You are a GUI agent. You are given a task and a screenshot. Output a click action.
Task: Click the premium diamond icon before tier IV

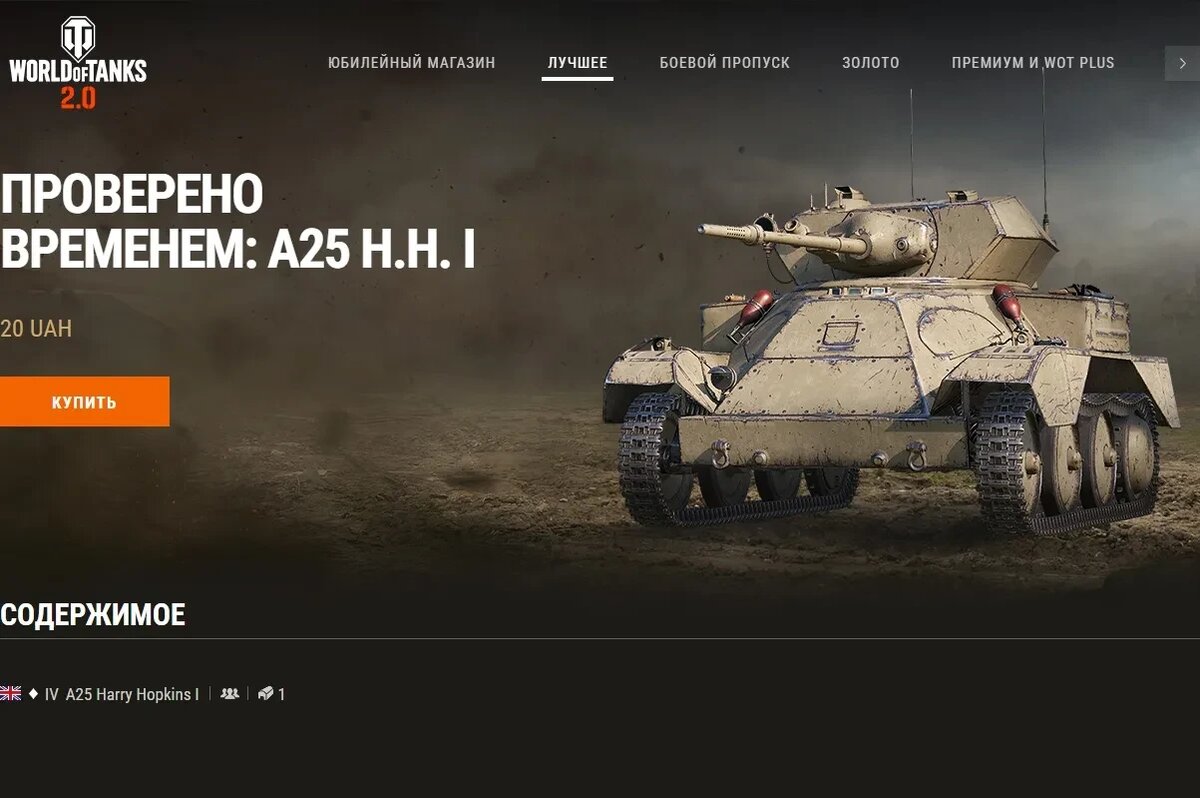(x=34, y=694)
